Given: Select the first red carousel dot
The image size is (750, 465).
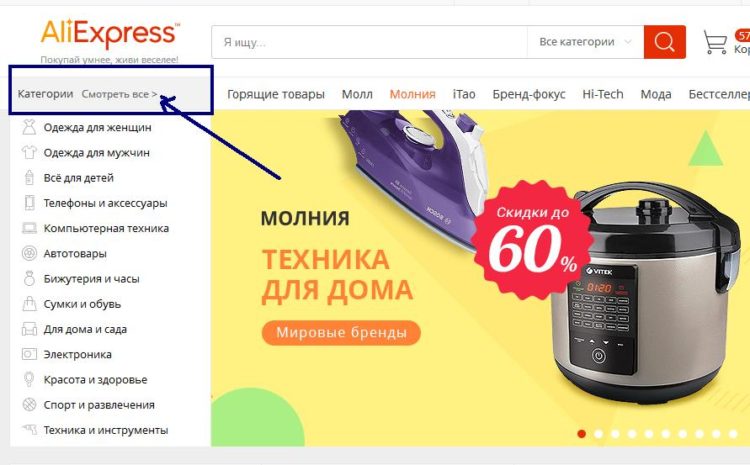Looking at the screenshot, I should 582,433.
